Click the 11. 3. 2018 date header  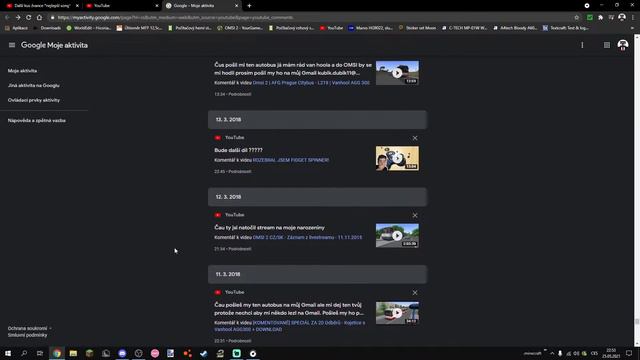(317, 274)
